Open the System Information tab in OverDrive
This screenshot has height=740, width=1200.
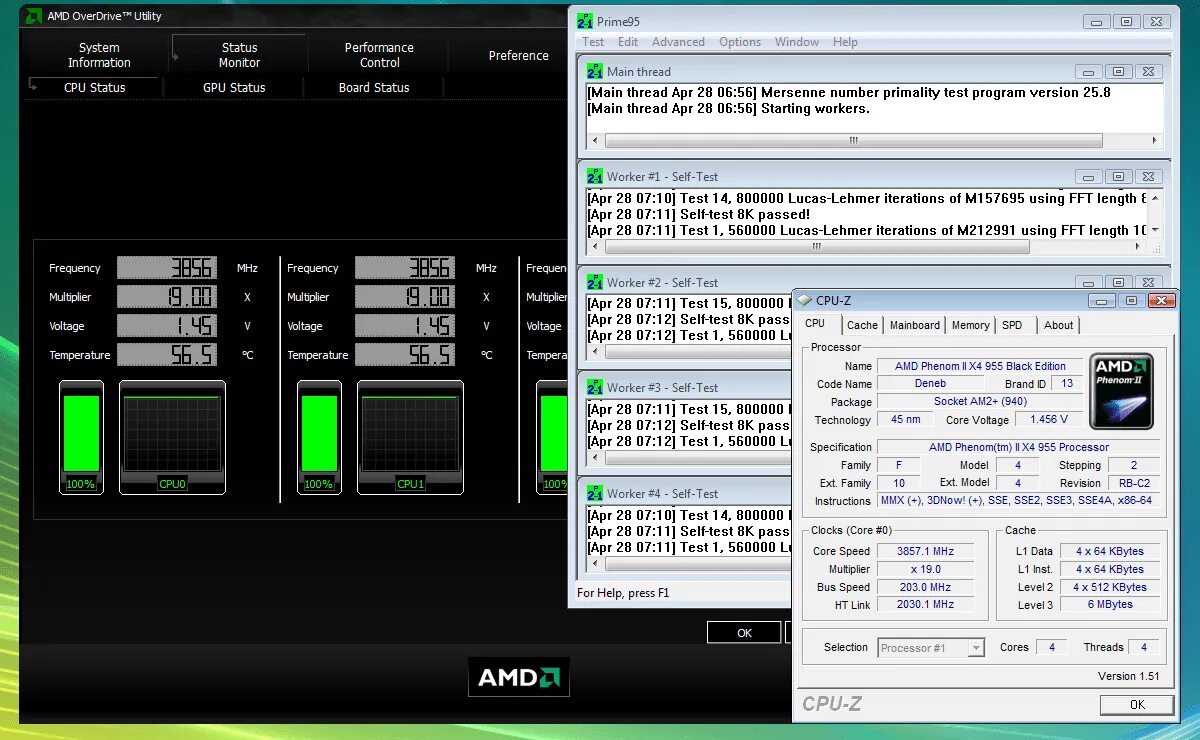pyautogui.click(x=99, y=55)
